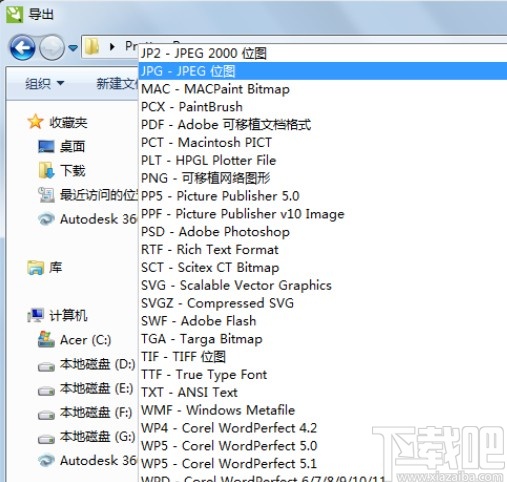
Task: Open the recent locations dropdown arrow
Action: click(73, 48)
